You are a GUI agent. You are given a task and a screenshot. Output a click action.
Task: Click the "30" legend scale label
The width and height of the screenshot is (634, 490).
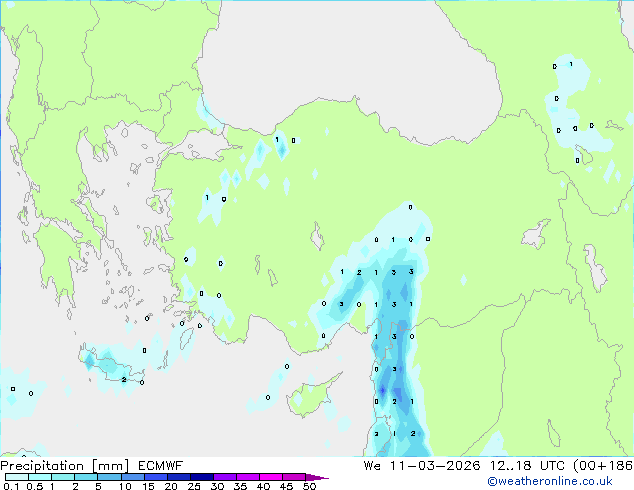pyautogui.click(x=217, y=486)
